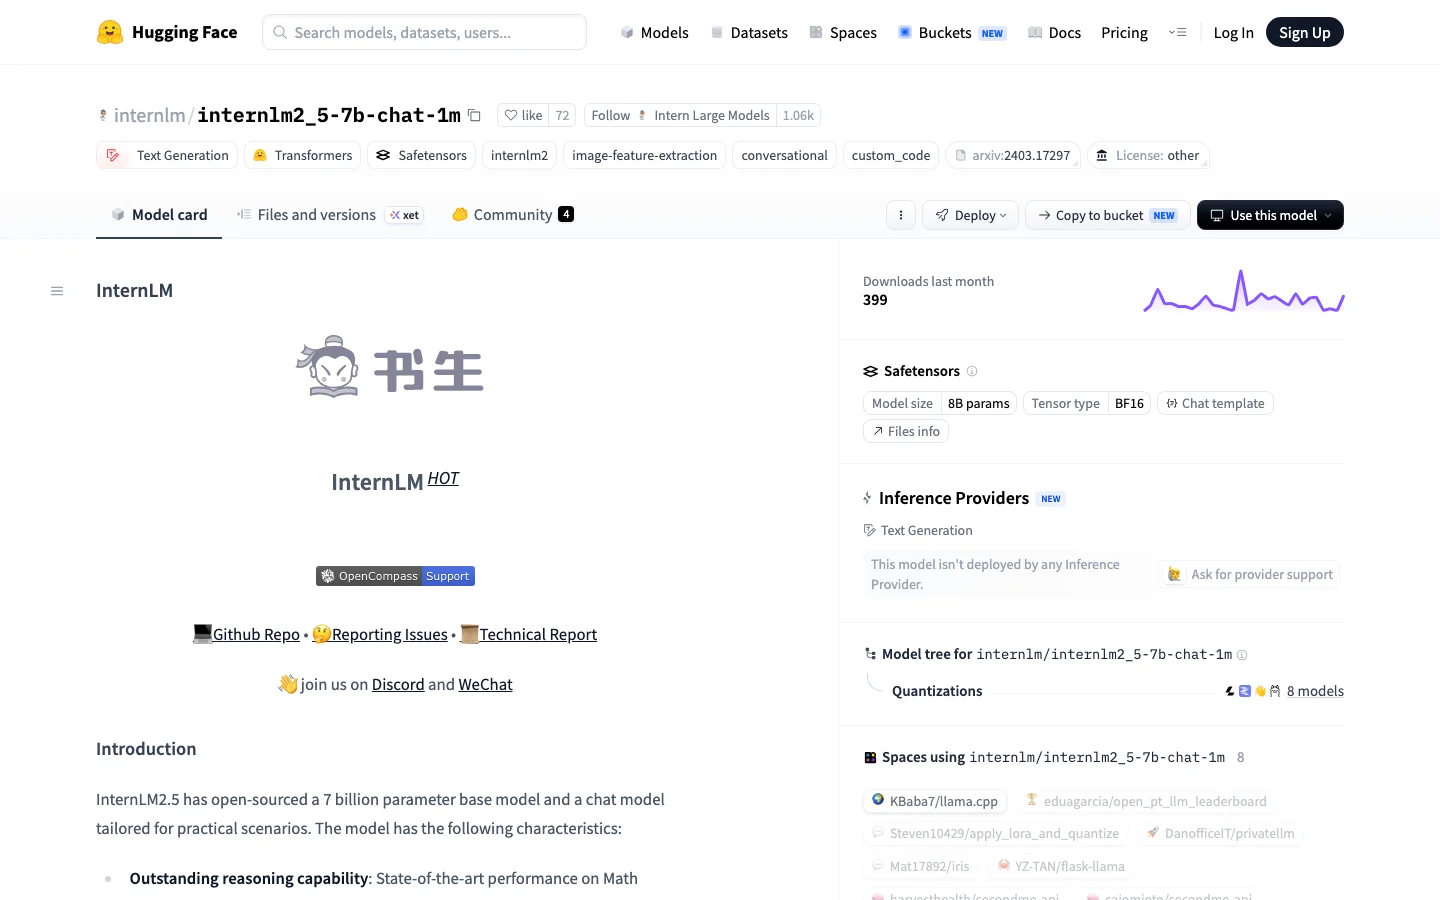The height and width of the screenshot is (900, 1440).
Task: Open the Models nav item
Action: (x=654, y=33)
